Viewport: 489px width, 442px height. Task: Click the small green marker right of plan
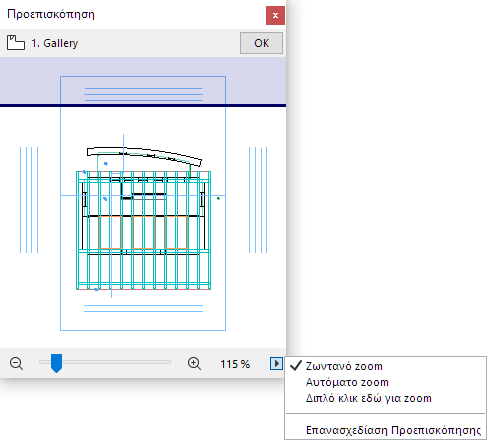pos(218,198)
